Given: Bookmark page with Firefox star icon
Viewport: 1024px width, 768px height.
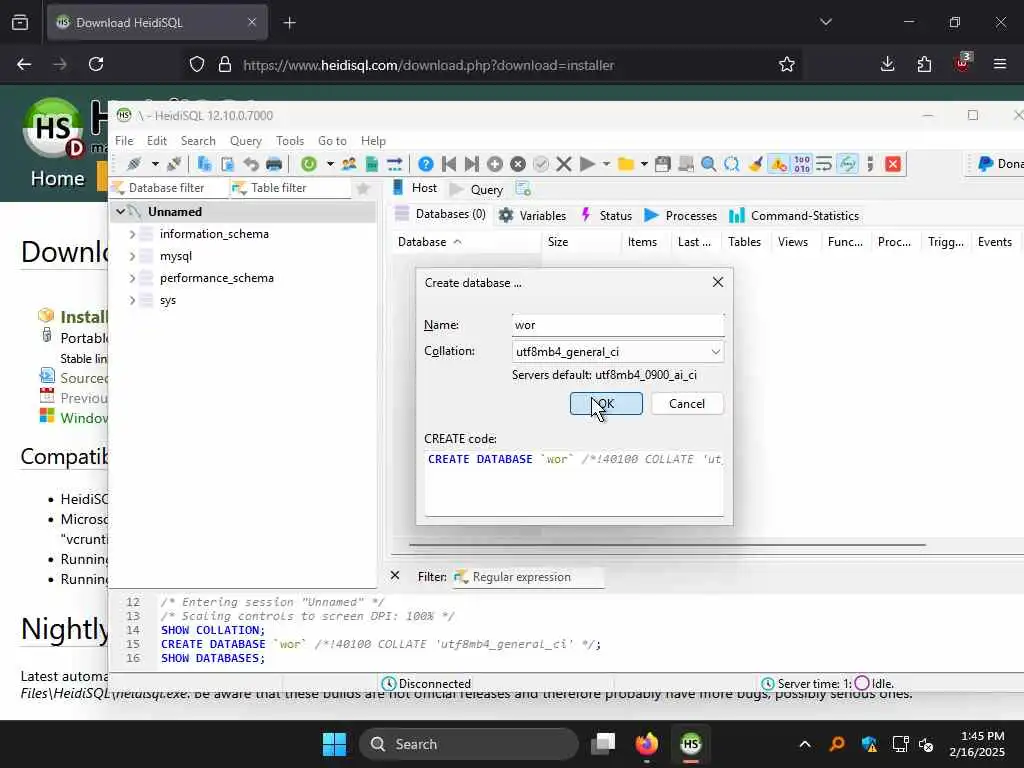Looking at the screenshot, I should pyautogui.click(x=787, y=64).
